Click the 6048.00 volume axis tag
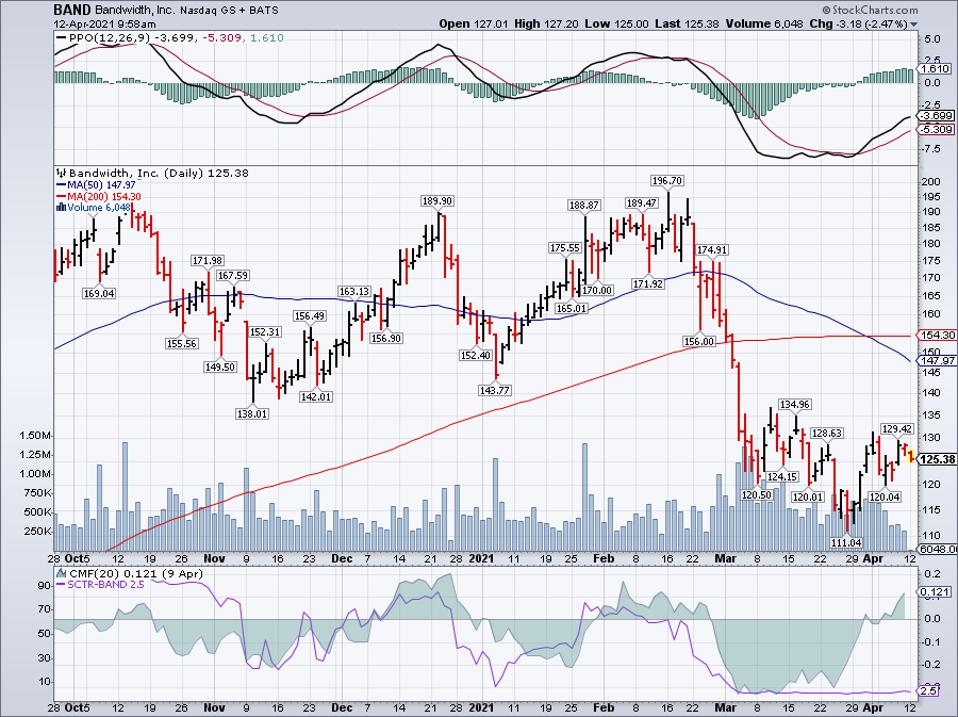Viewport: 958px width, 717px height. click(939, 549)
